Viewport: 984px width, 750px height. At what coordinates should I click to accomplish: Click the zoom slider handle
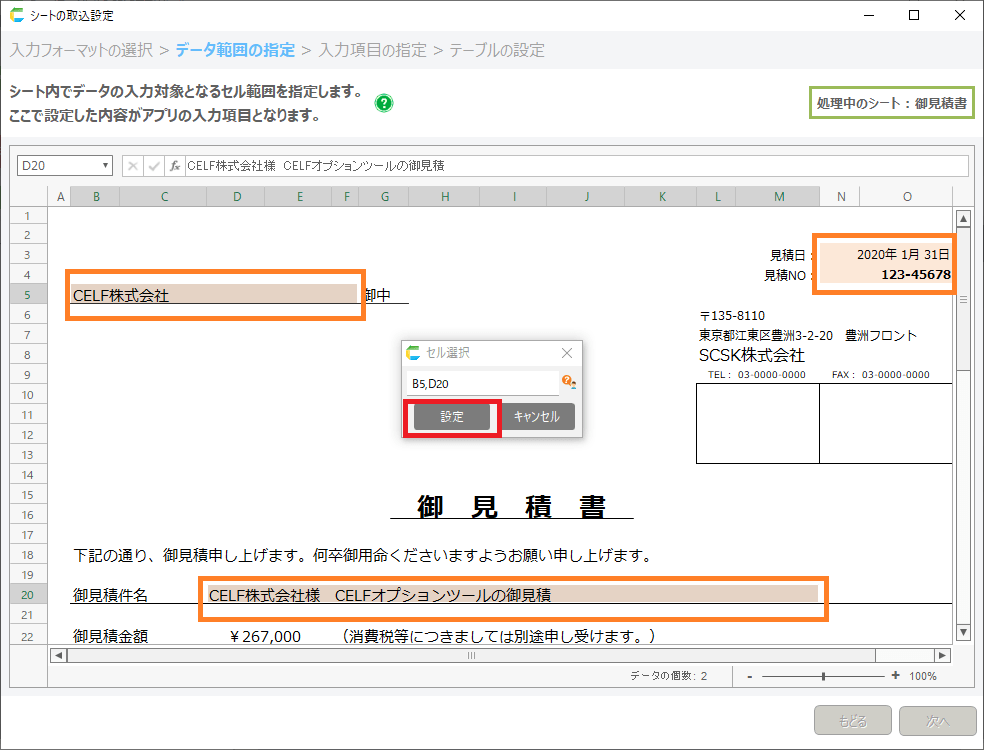coord(823,676)
